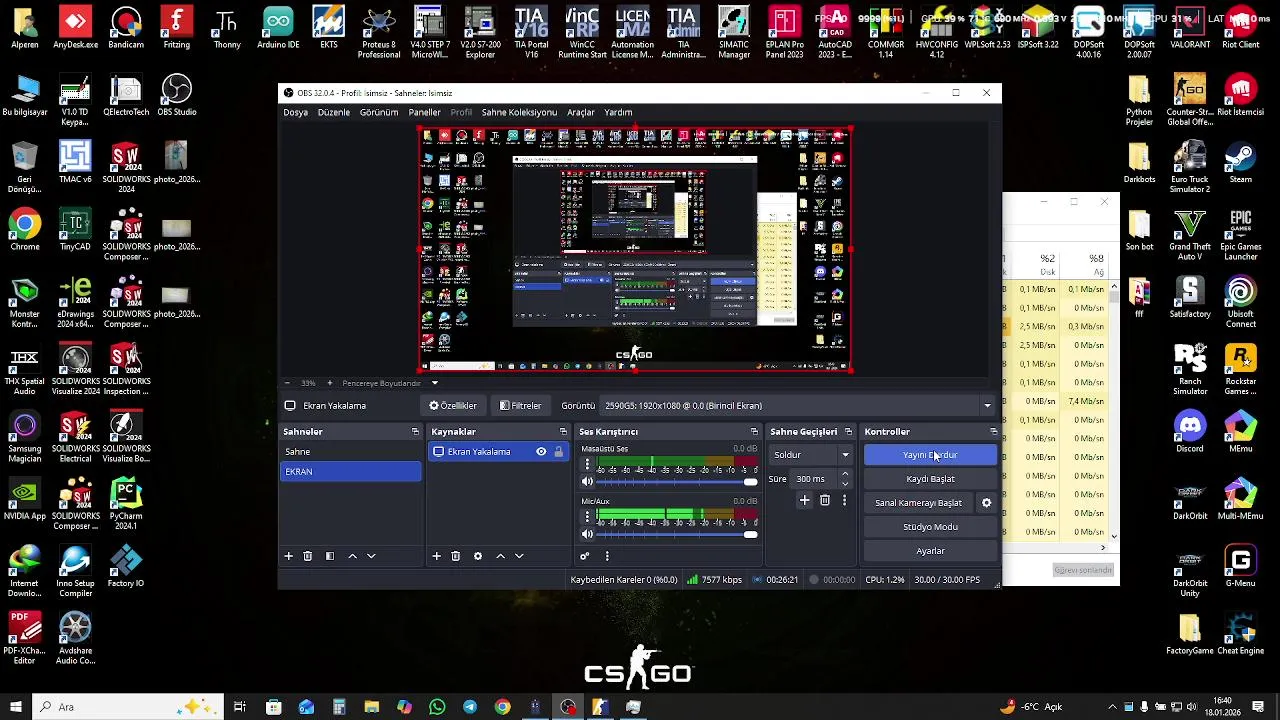Undock the Sahneler panel using its float icon
Screen dimensions: 1280x720
coord(415,432)
